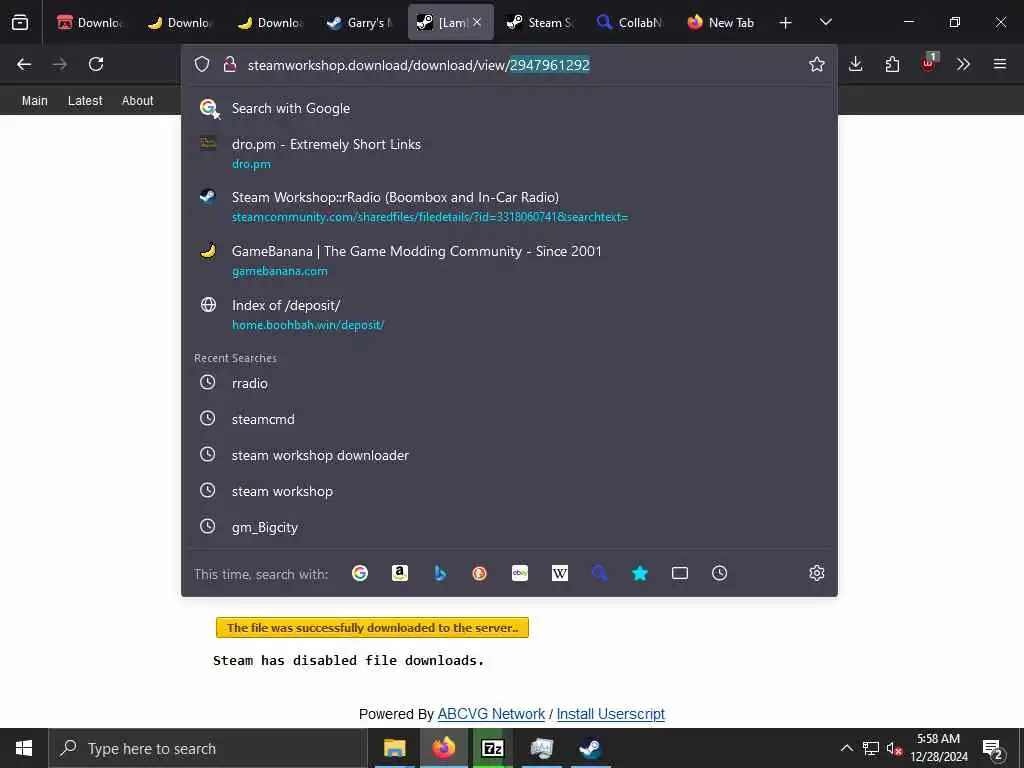Expand more tools overflow chevrons
Screen dimensions: 1024x768
[x=963, y=64]
